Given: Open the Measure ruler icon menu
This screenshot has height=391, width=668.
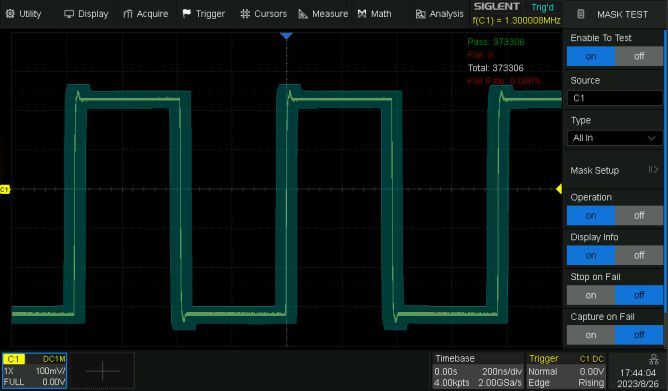Looking at the screenshot, I should click(x=323, y=14).
